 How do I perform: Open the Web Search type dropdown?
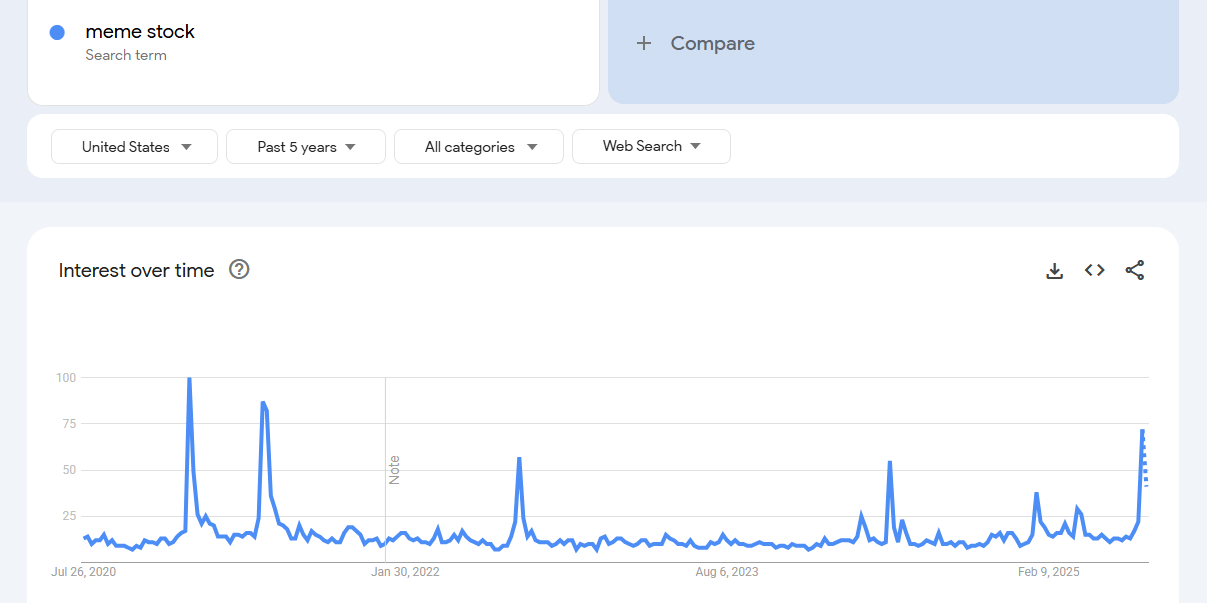651,146
